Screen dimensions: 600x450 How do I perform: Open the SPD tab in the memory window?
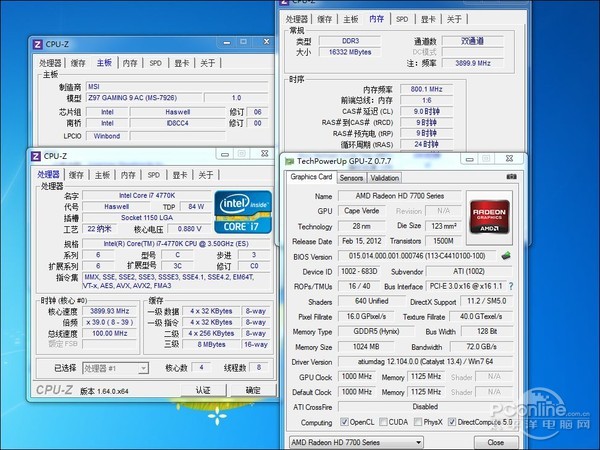pyautogui.click(x=402, y=19)
